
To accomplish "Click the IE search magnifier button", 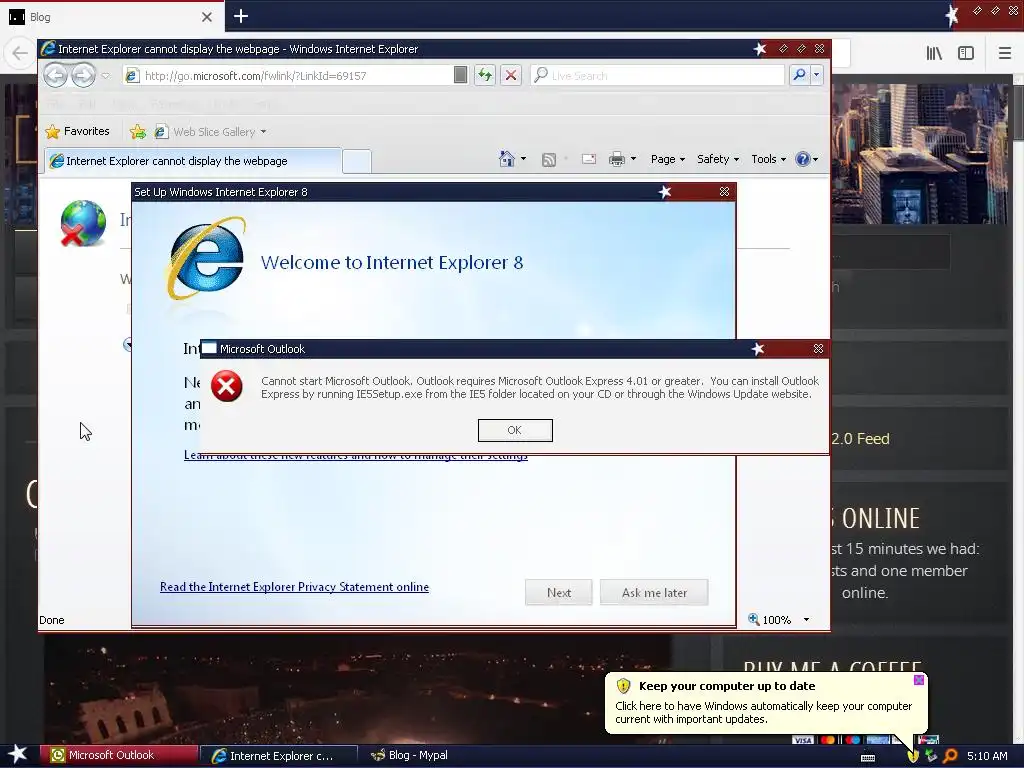I will [x=799, y=76].
